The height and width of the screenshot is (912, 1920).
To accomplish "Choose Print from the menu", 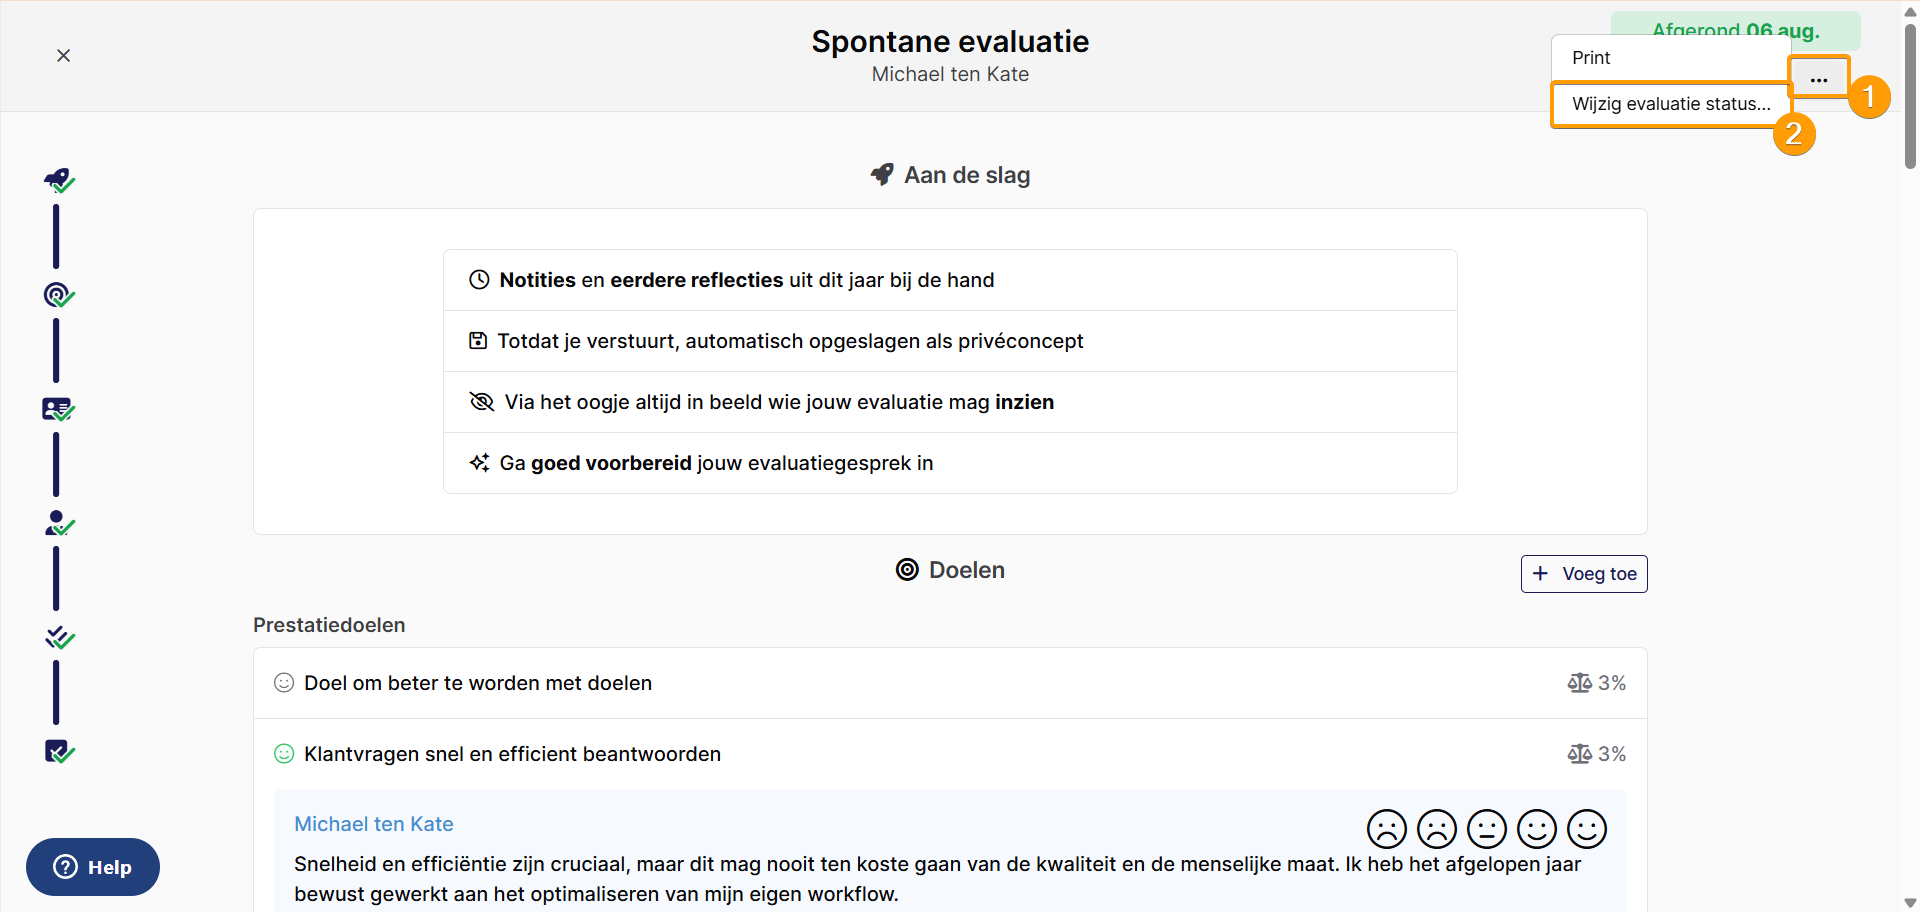I will tap(1671, 58).
